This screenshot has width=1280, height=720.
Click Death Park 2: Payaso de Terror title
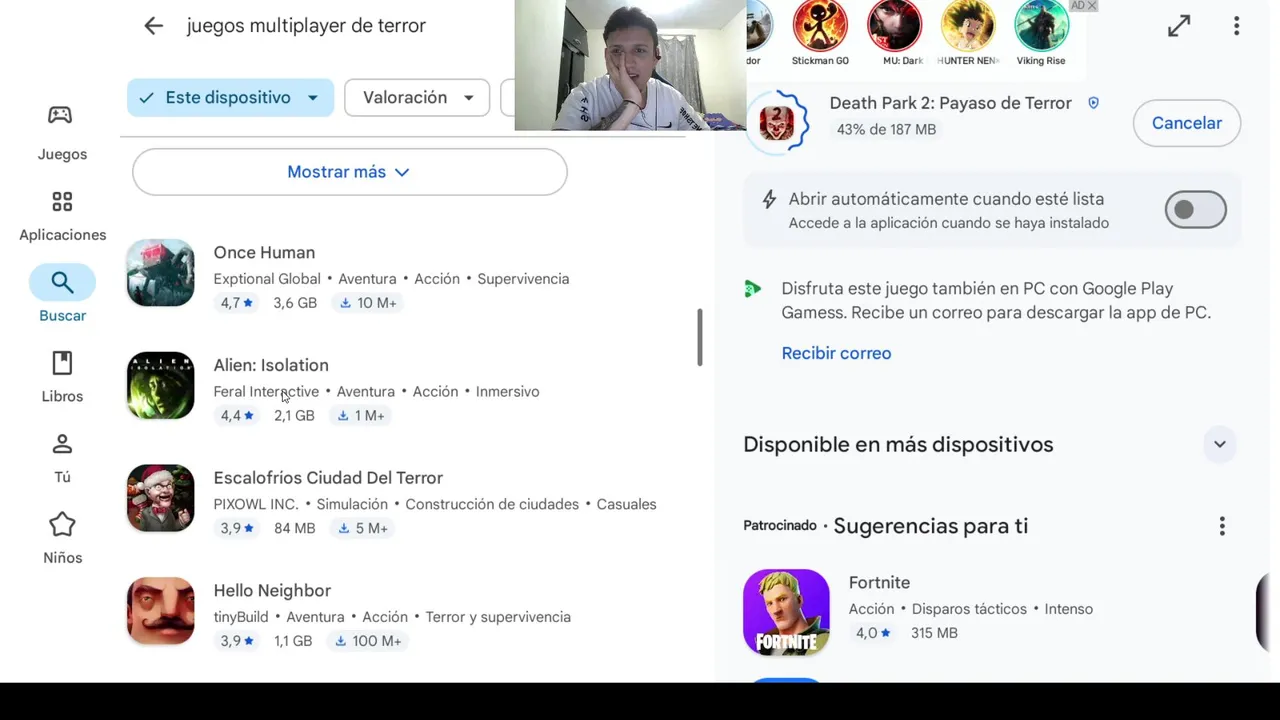point(950,103)
